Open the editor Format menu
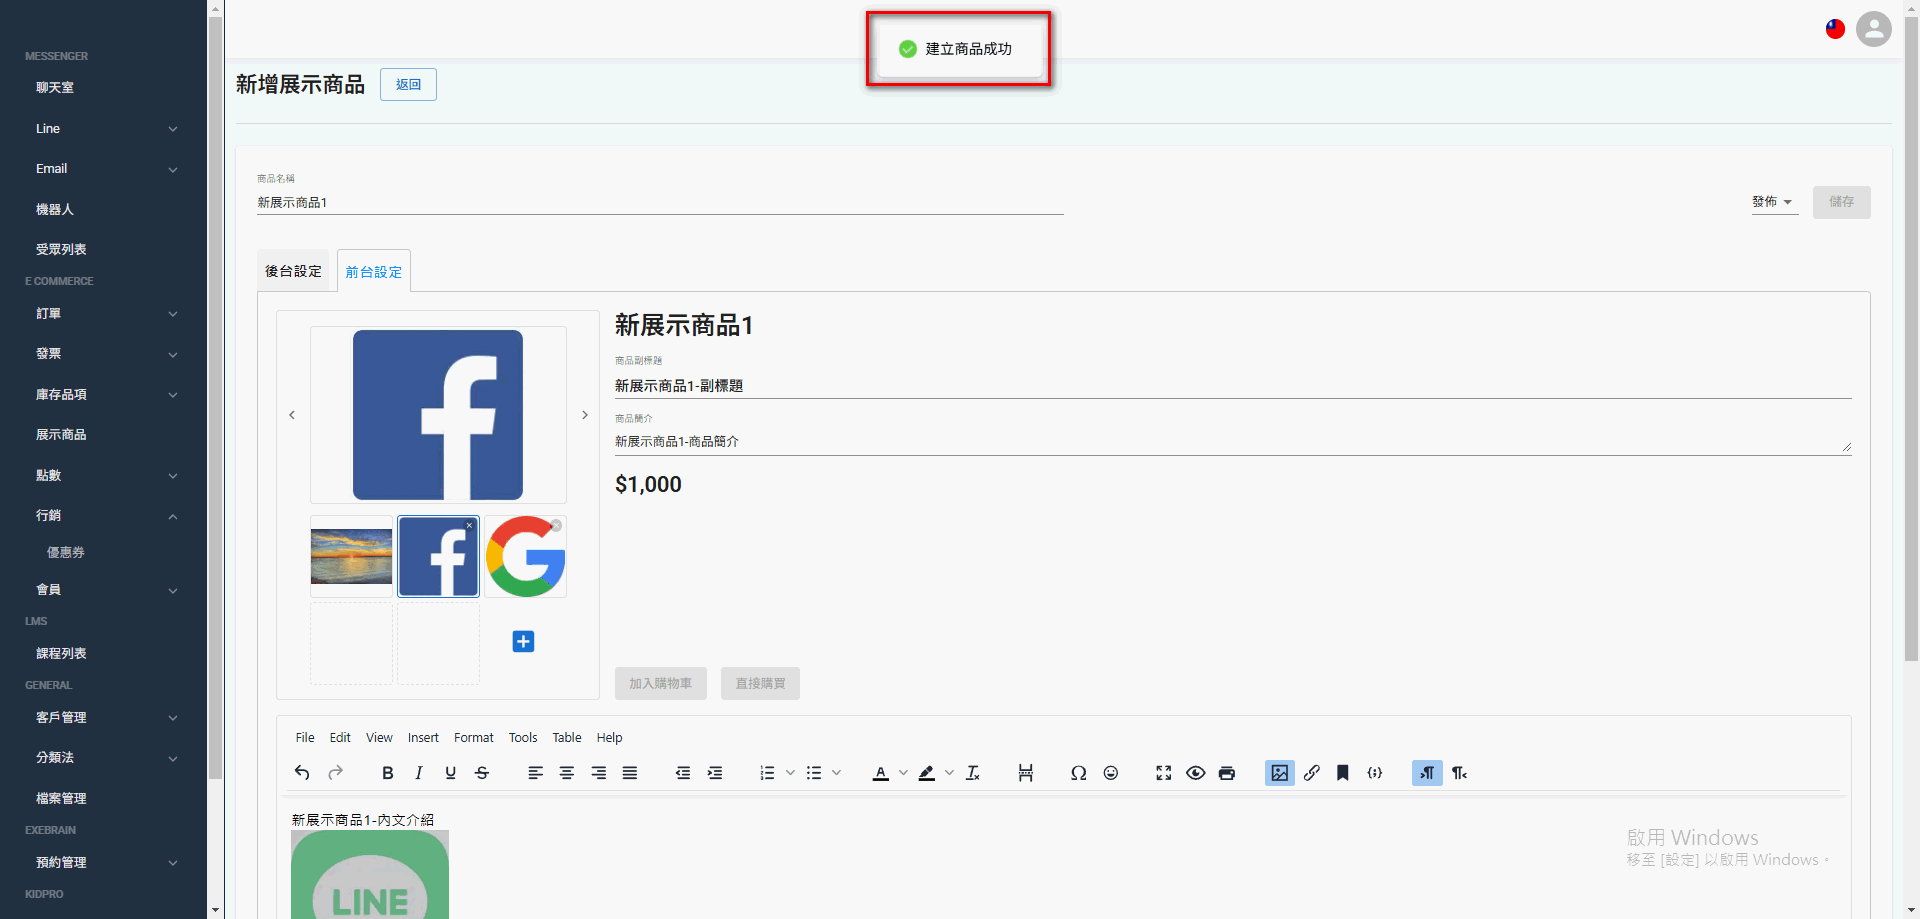 pyautogui.click(x=474, y=738)
